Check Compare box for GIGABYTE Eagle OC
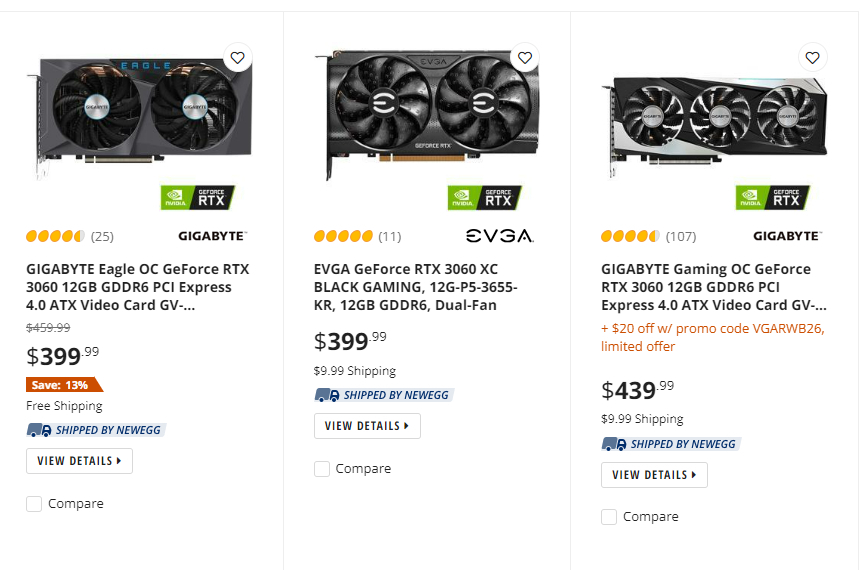Screen dimensions: 866x570 click(35, 504)
